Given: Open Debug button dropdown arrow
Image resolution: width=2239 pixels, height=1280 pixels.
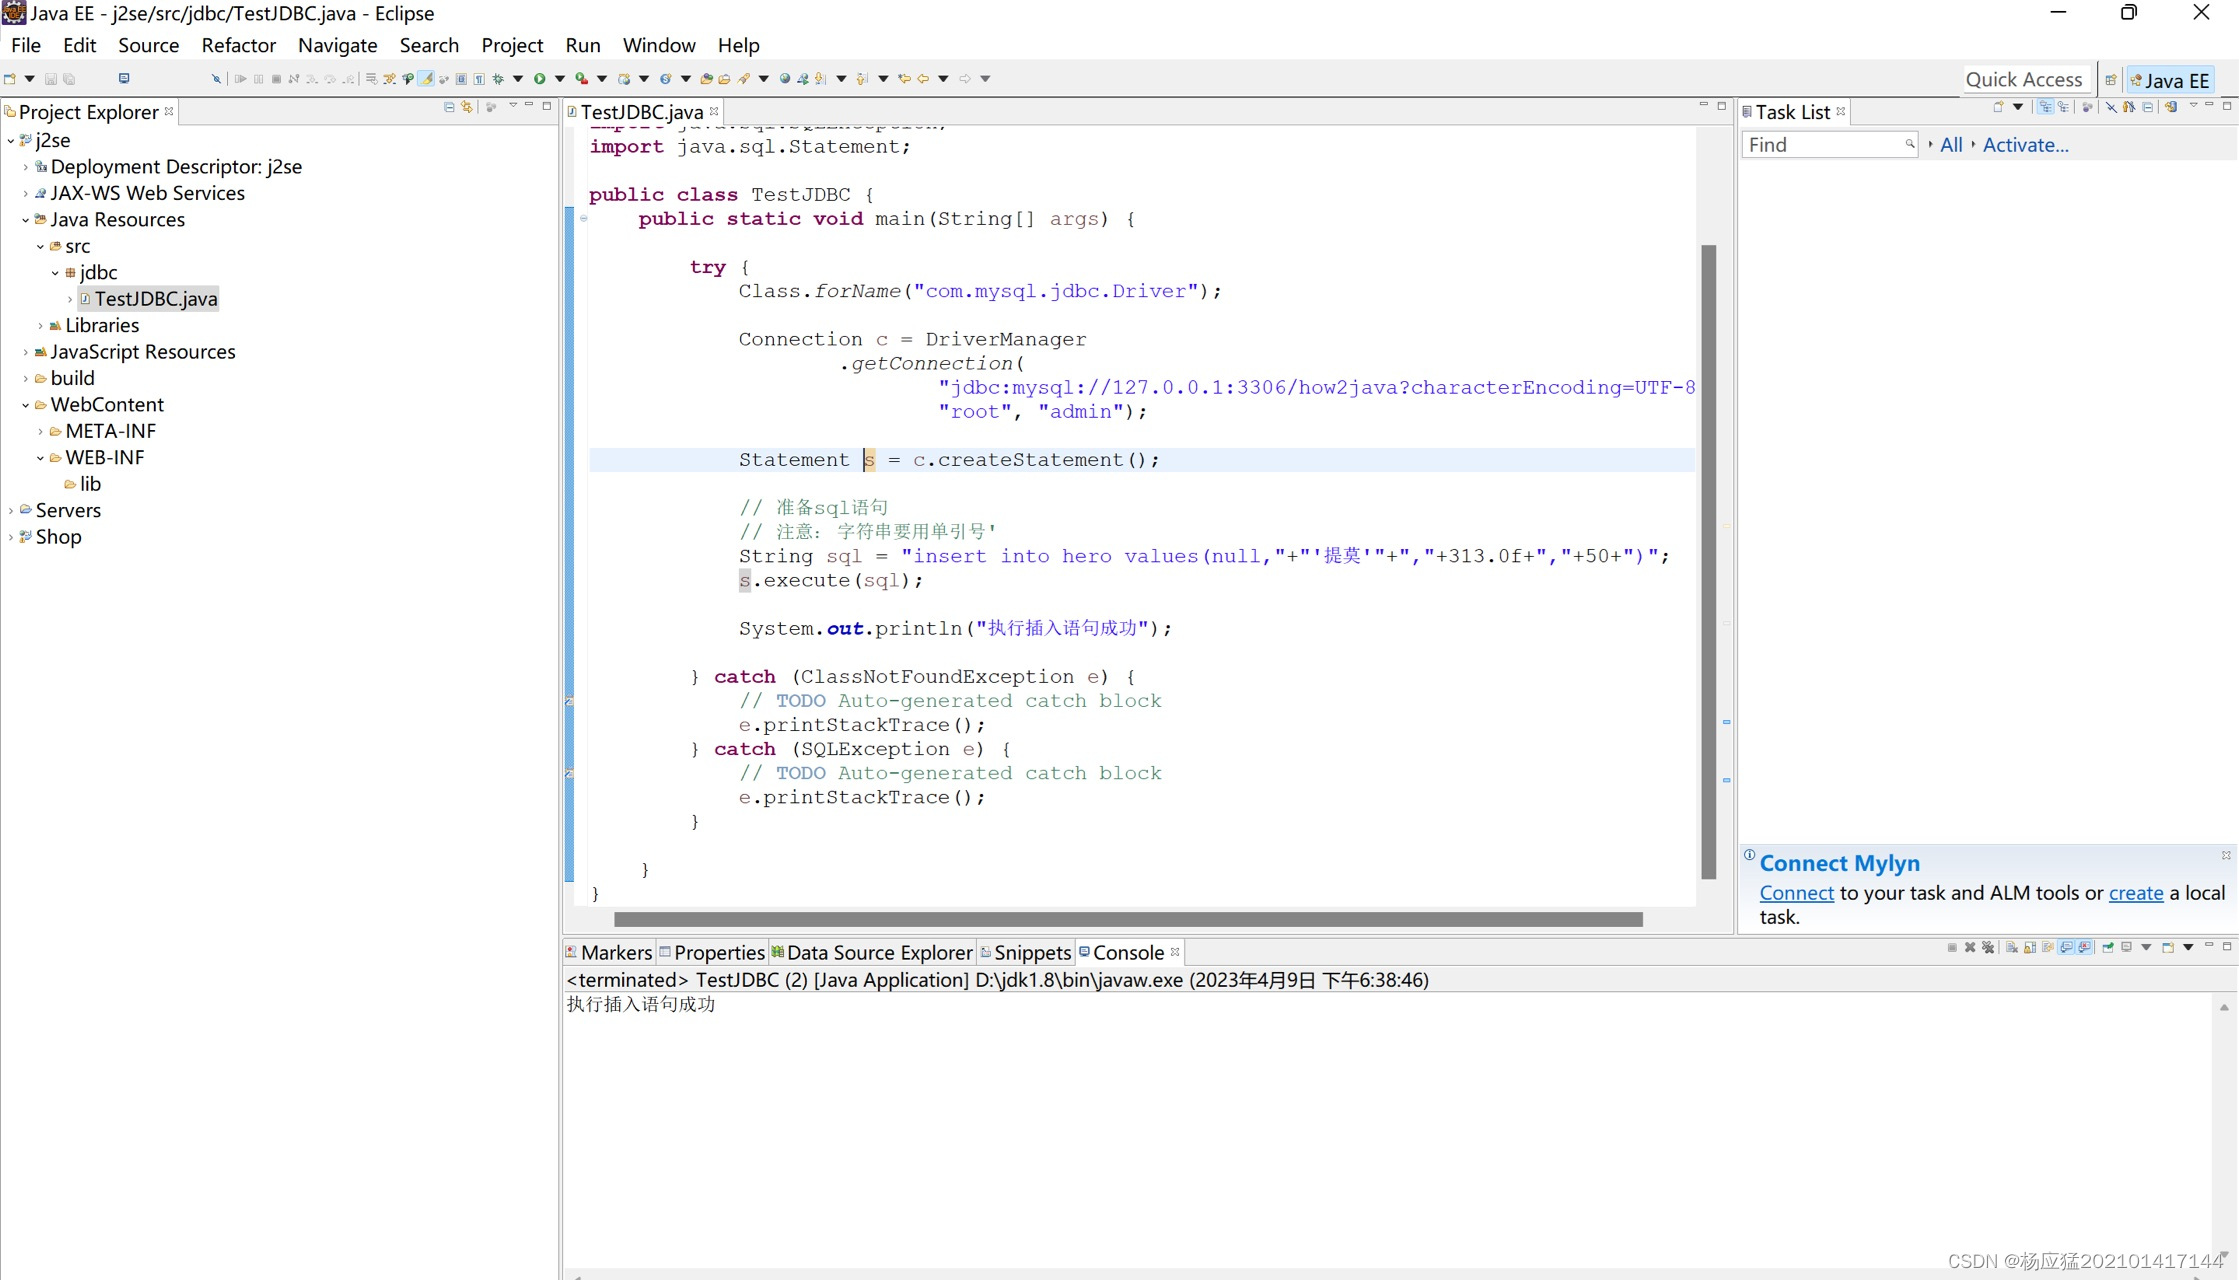Looking at the screenshot, I should click(518, 79).
